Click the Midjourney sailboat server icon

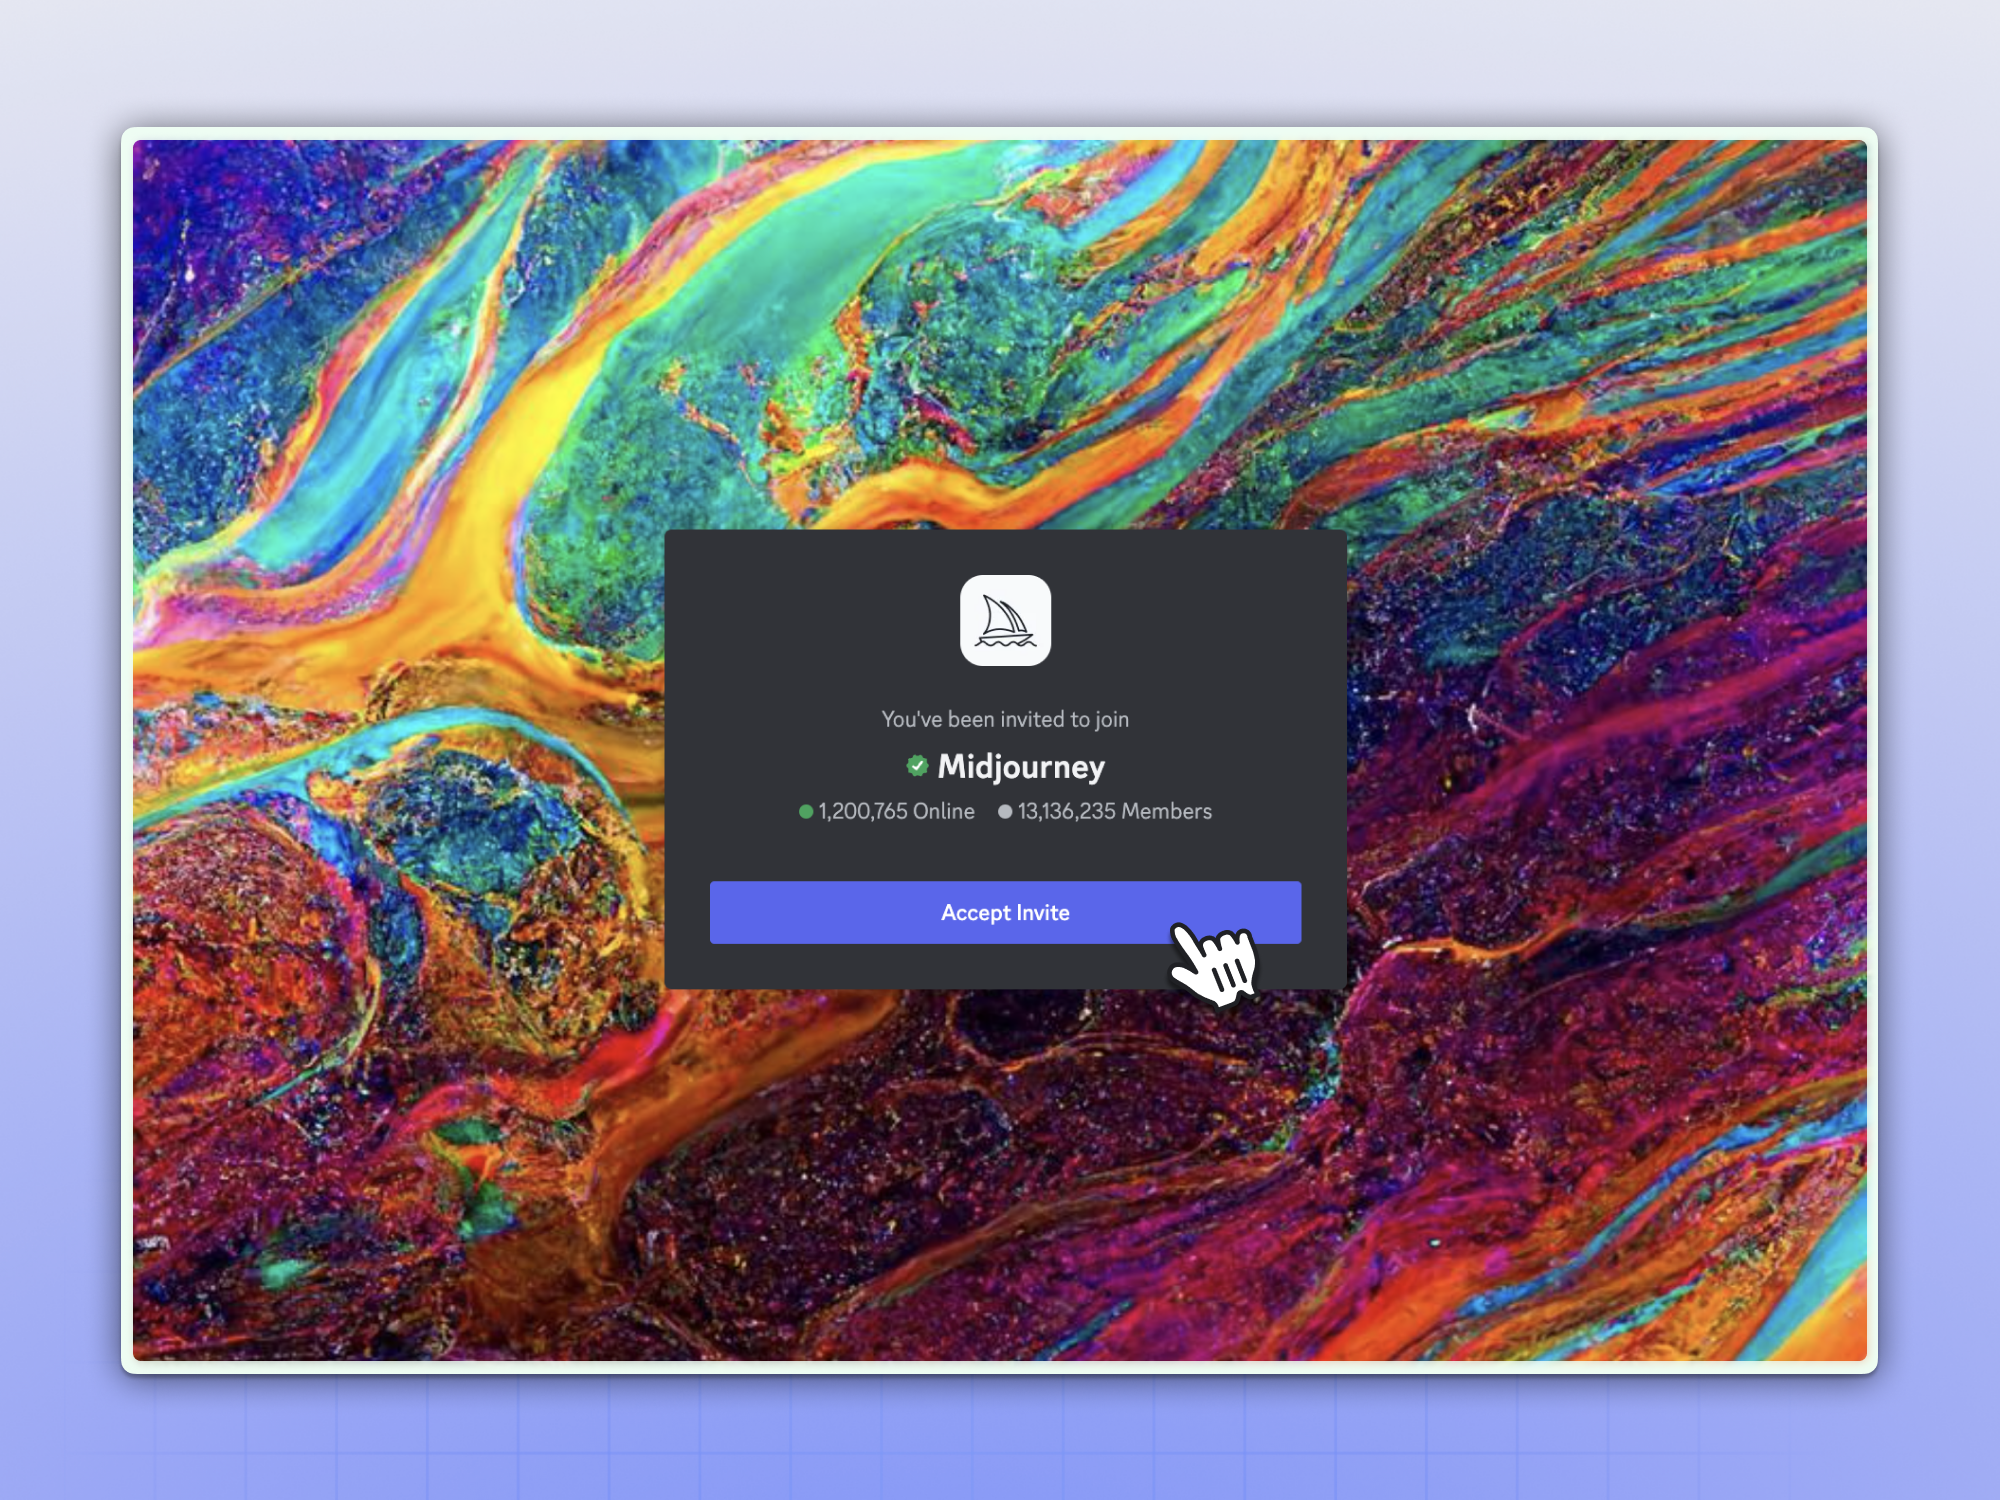coord(1005,620)
